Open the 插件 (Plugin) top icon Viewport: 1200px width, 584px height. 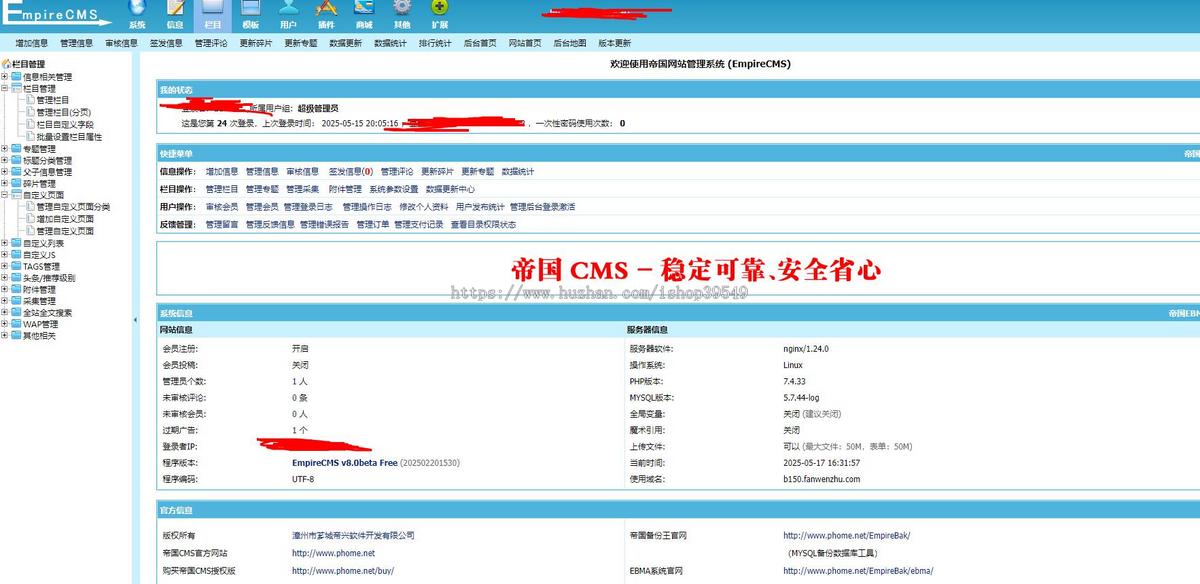pyautogui.click(x=326, y=14)
